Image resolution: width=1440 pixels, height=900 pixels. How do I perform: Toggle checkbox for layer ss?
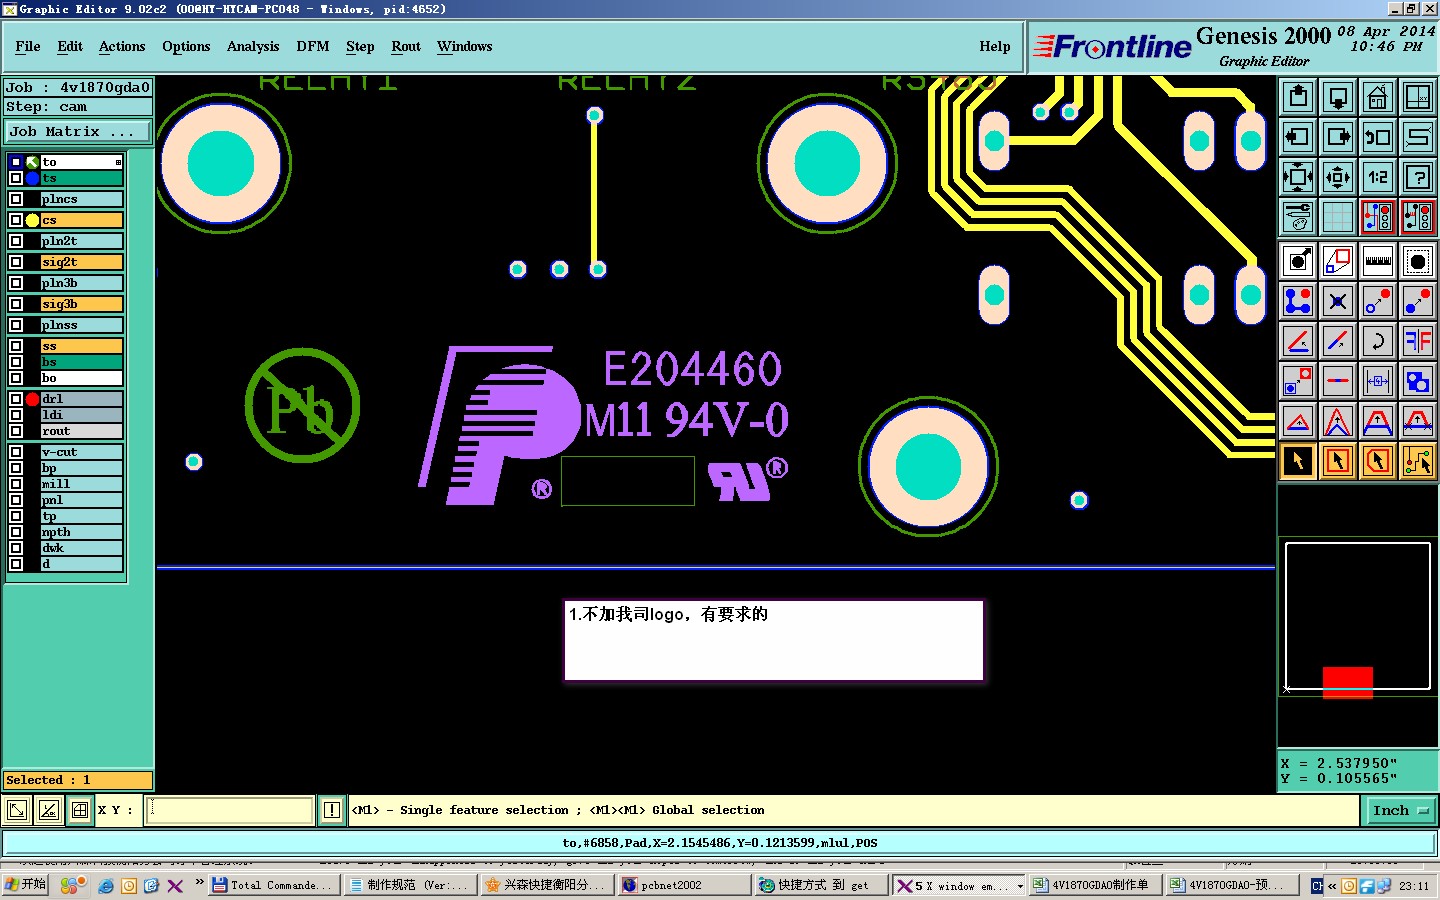coord(16,346)
